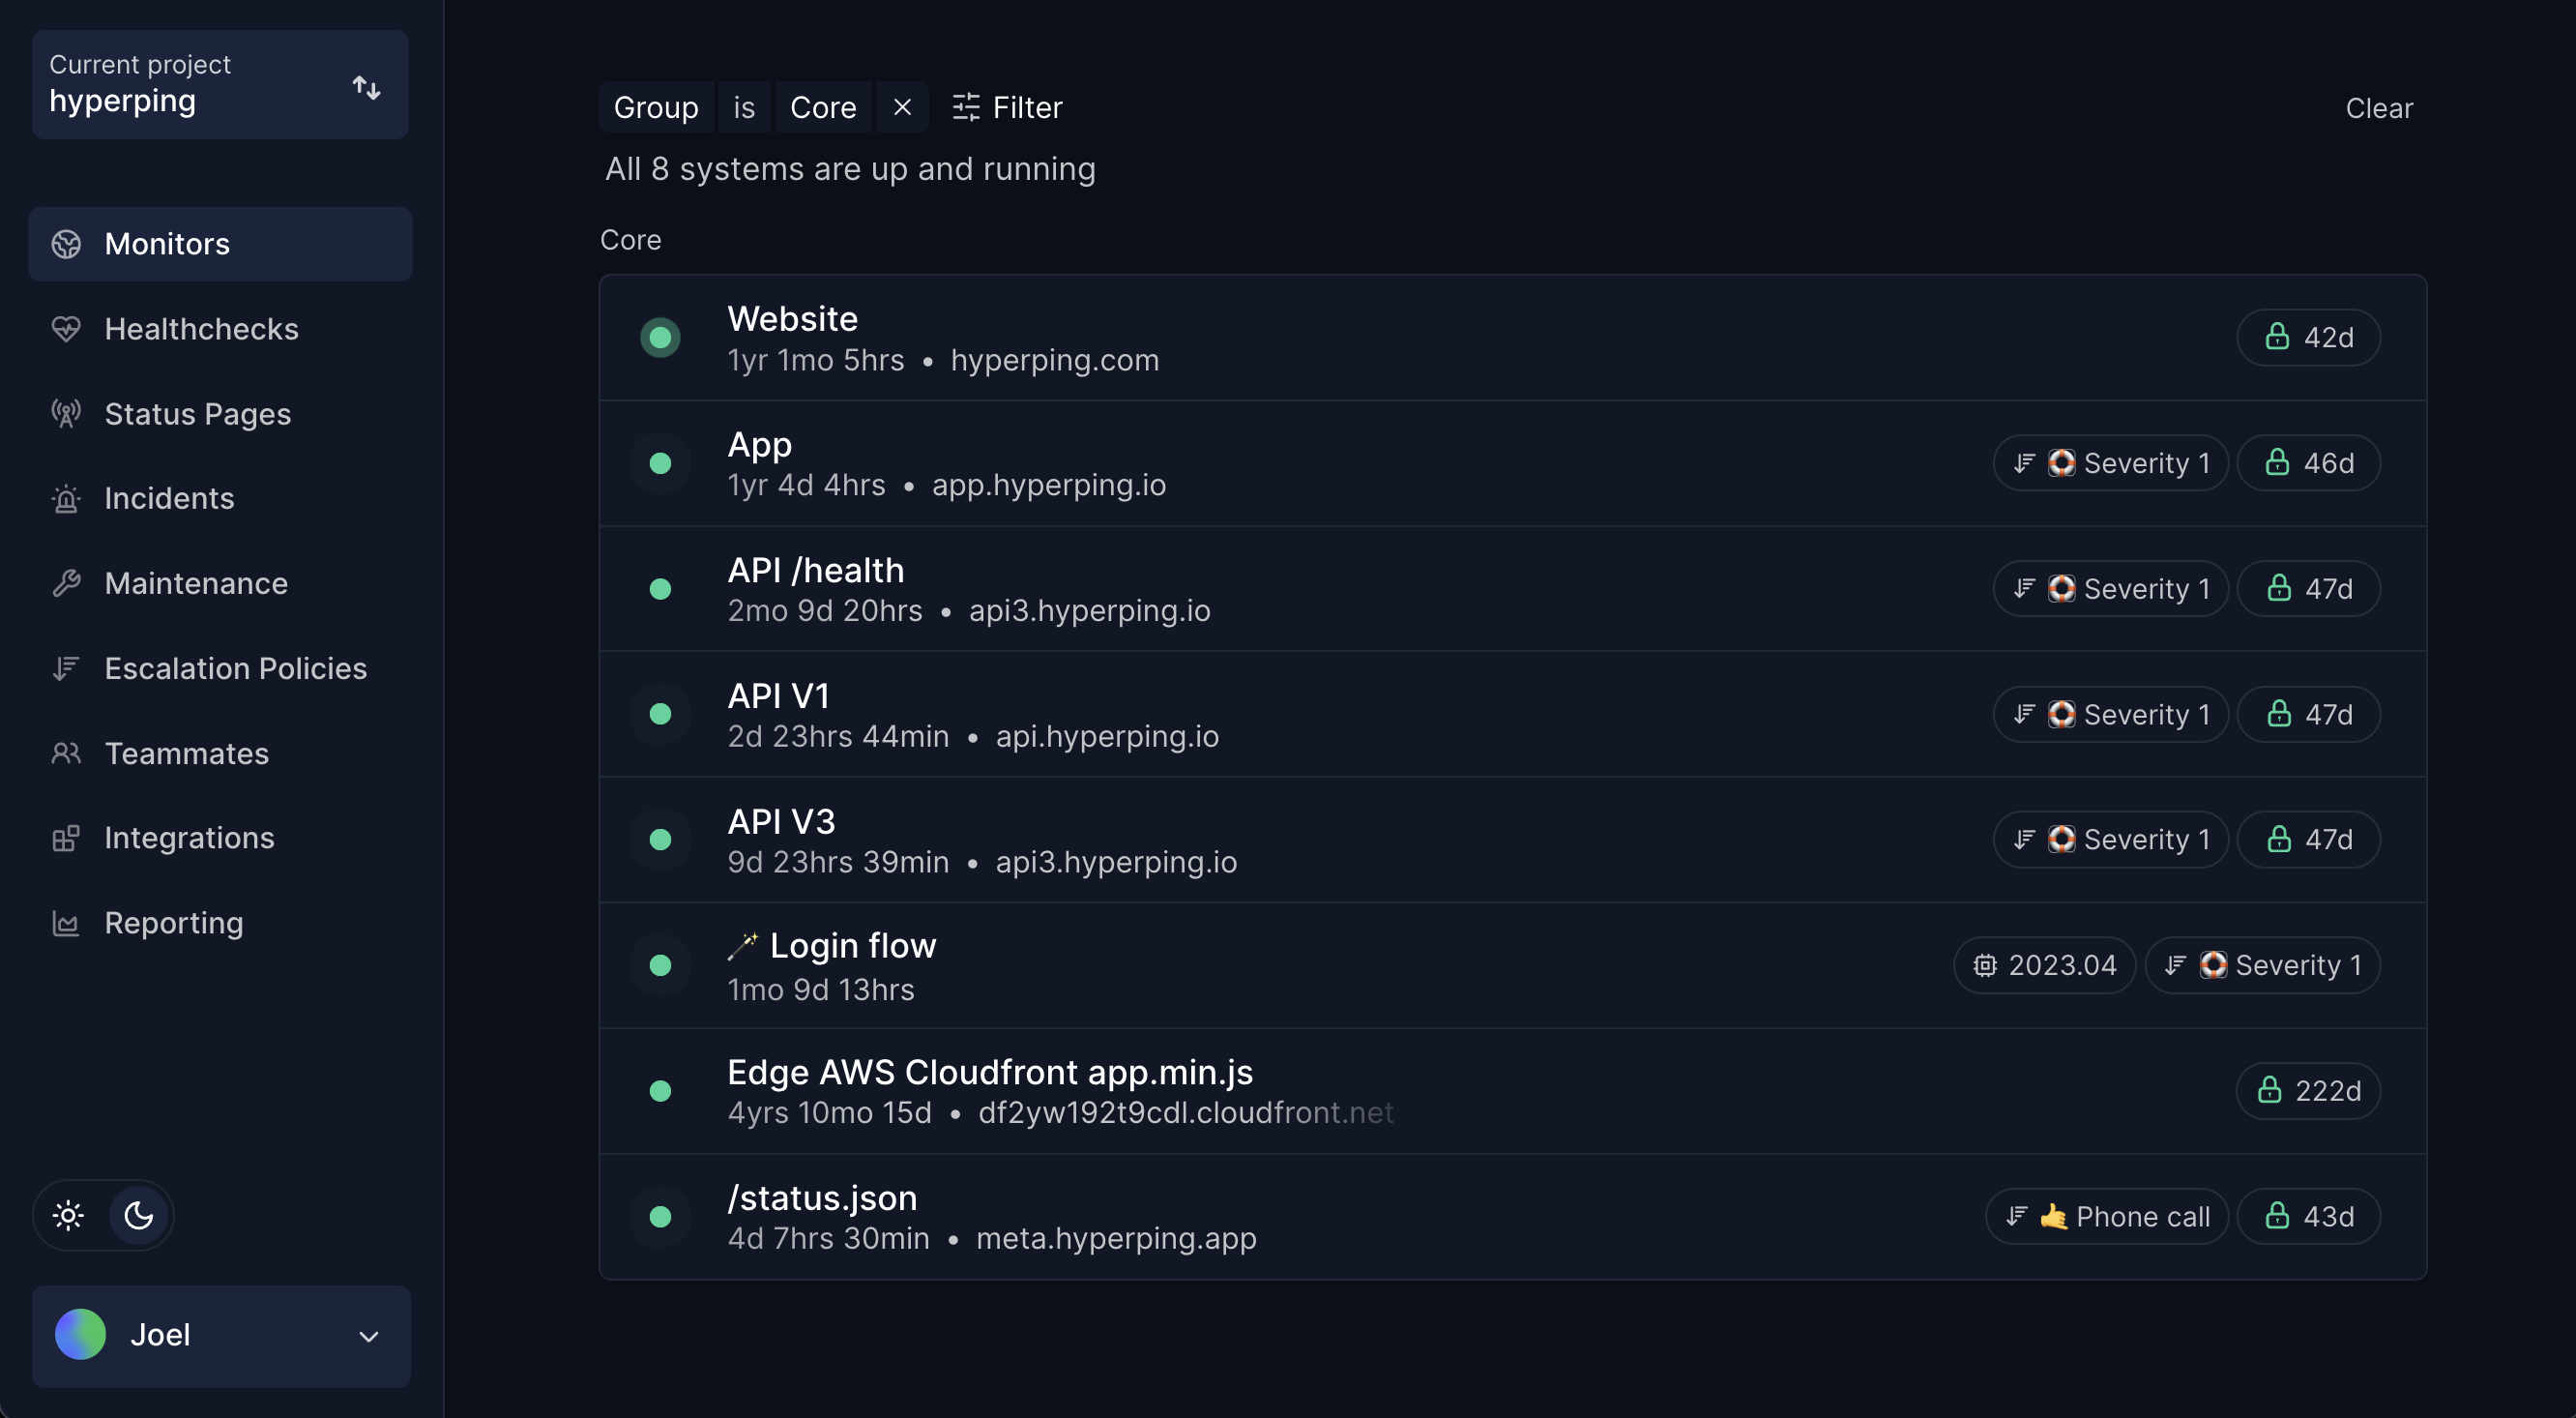Open the Login flow monitor
2576x1418 pixels.
pyautogui.click(x=1512, y=966)
